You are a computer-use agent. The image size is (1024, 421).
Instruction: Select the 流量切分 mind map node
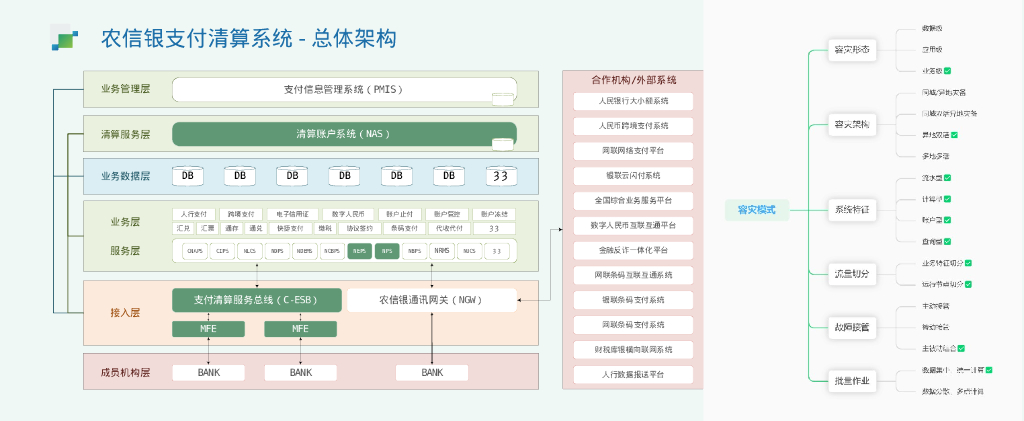[852, 273]
